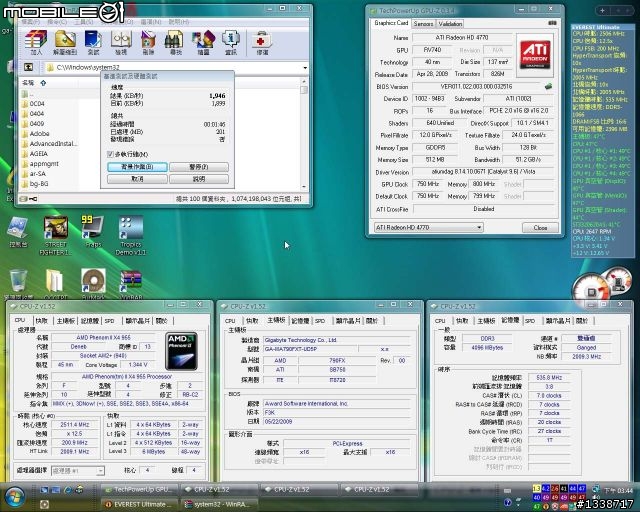
Task: Select the bg-BG folder in WinRAR list
Action: (x=38, y=183)
